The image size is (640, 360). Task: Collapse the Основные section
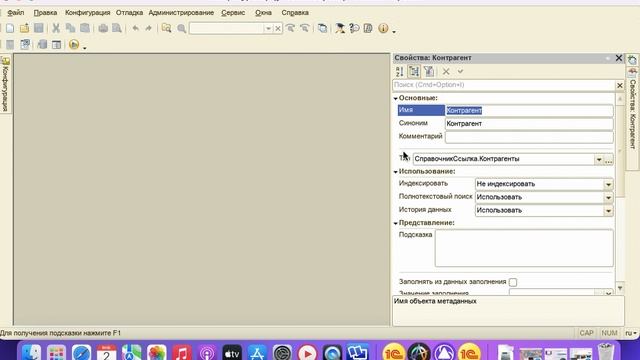pyautogui.click(x=396, y=98)
